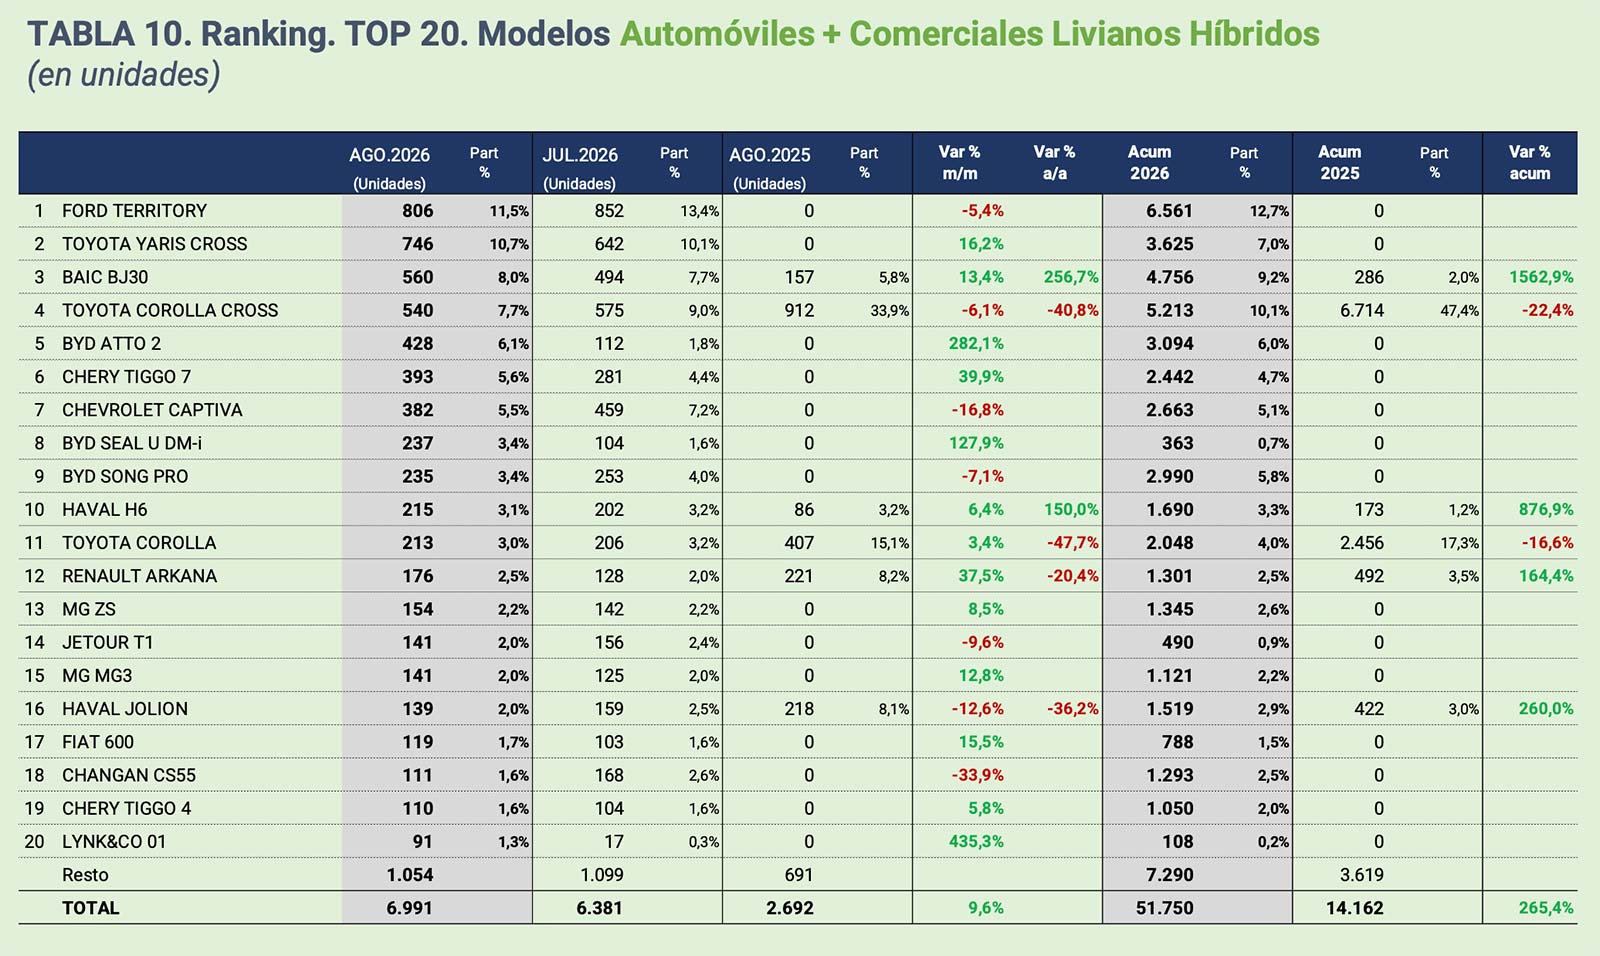The height and width of the screenshot is (956, 1600).
Task: Click the JUL.2026 column header
Action: click(580, 167)
